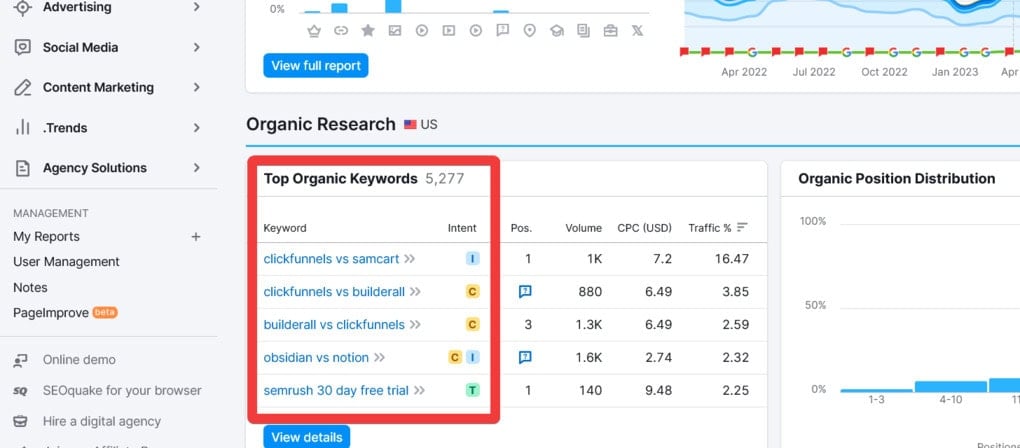Click the 9.48 CPC value
The image size is (1020, 448).
658,391
